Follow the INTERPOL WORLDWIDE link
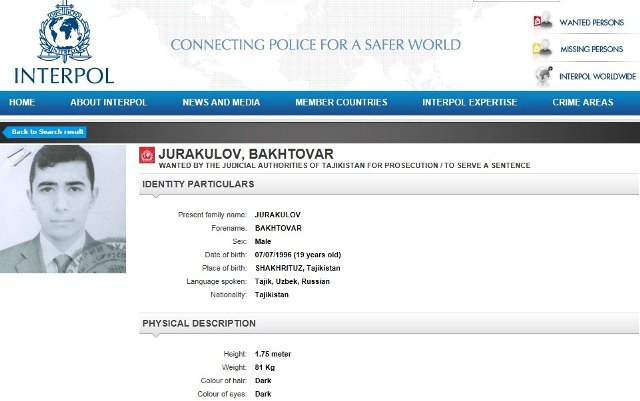This screenshot has width=640, height=401. (x=598, y=76)
